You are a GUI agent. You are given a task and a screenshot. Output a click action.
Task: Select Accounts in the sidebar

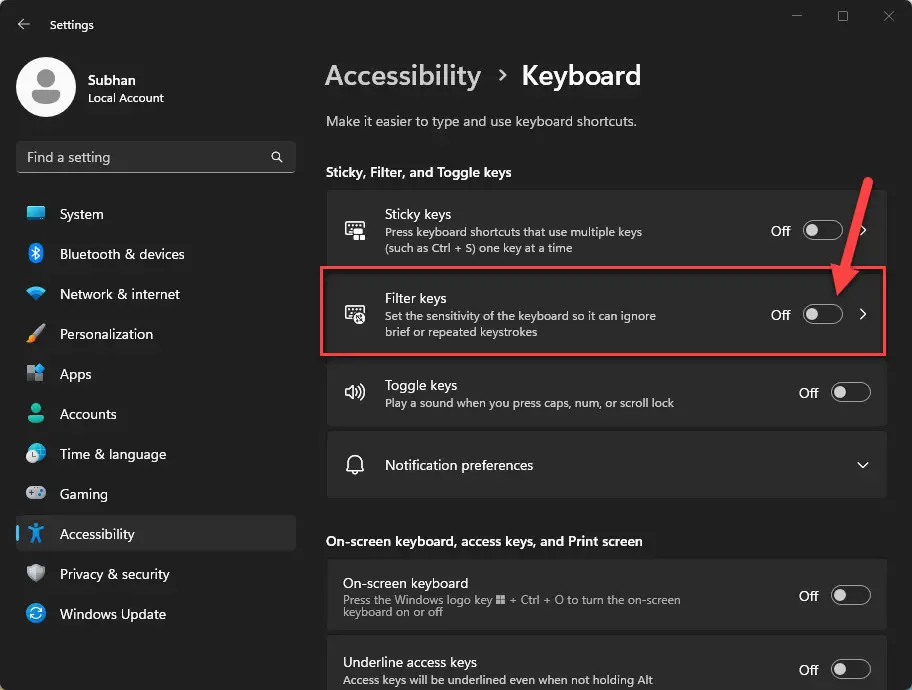pos(156,414)
